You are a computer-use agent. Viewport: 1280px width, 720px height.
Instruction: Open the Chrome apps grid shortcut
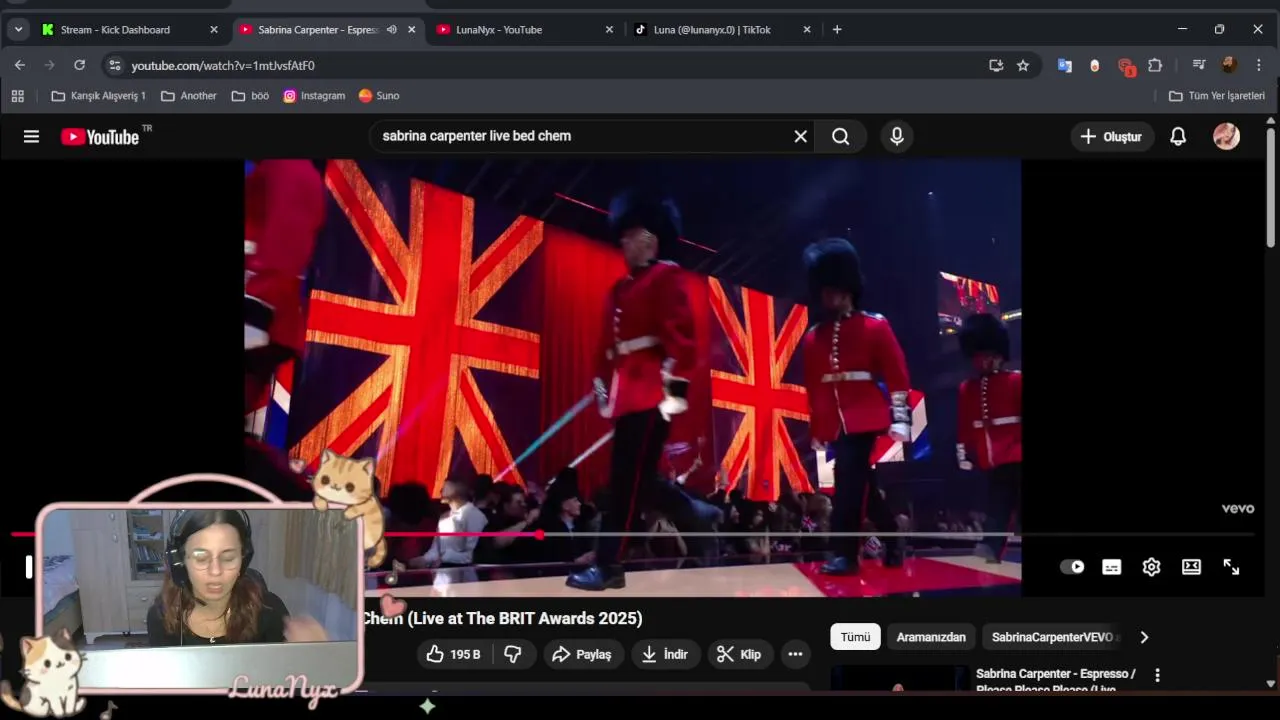(x=17, y=96)
